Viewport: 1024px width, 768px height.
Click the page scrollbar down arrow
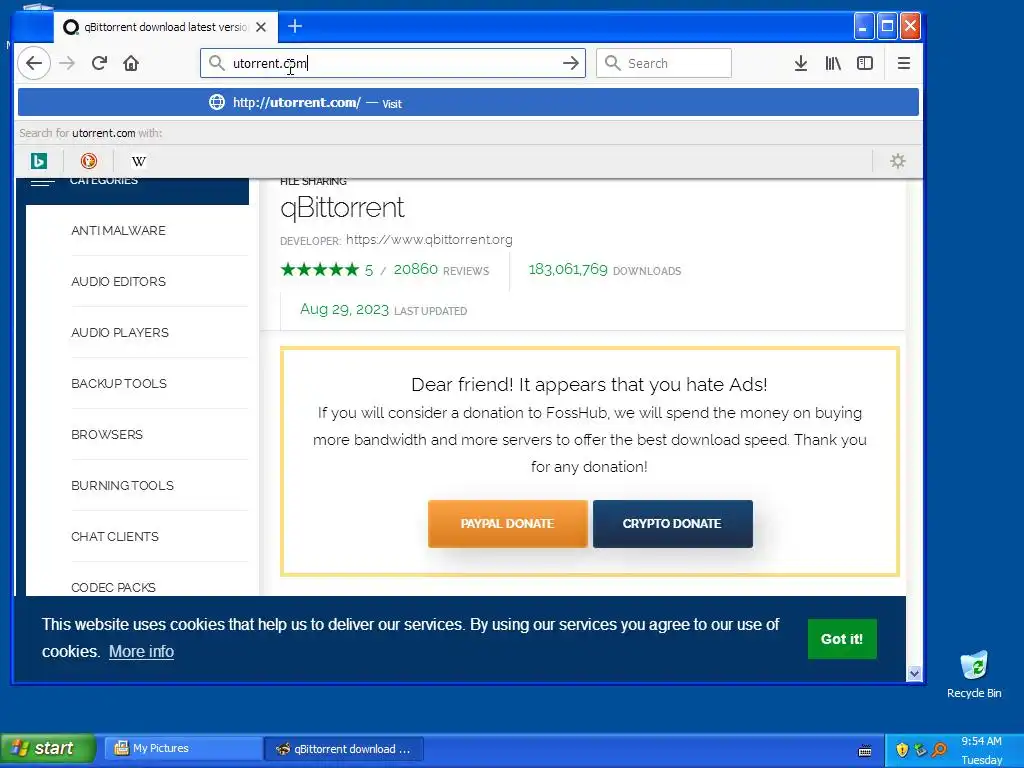point(914,673)
